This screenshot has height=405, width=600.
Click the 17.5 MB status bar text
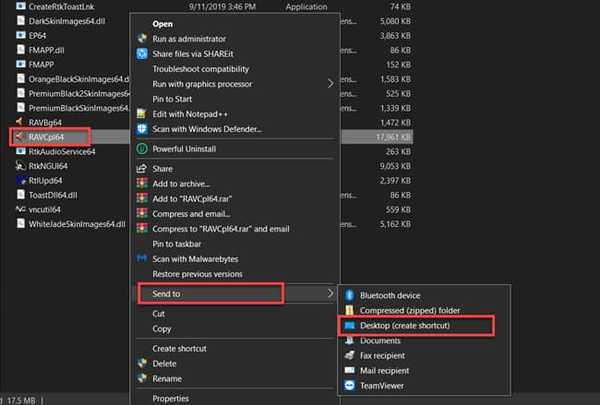click(21, 400)
